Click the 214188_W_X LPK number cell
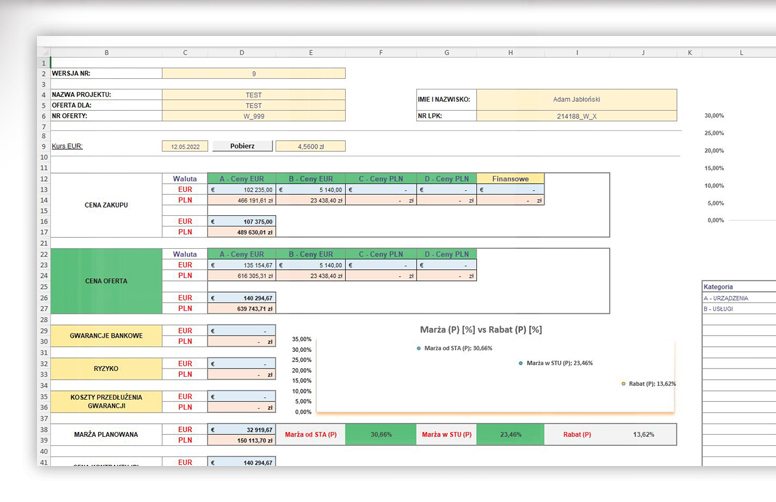Image resolution: width=776 pixels, height=502 pixels. (x=576, y=116)
